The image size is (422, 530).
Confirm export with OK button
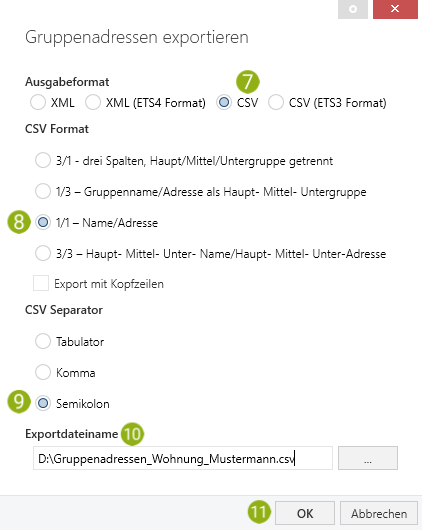[305, 513]
